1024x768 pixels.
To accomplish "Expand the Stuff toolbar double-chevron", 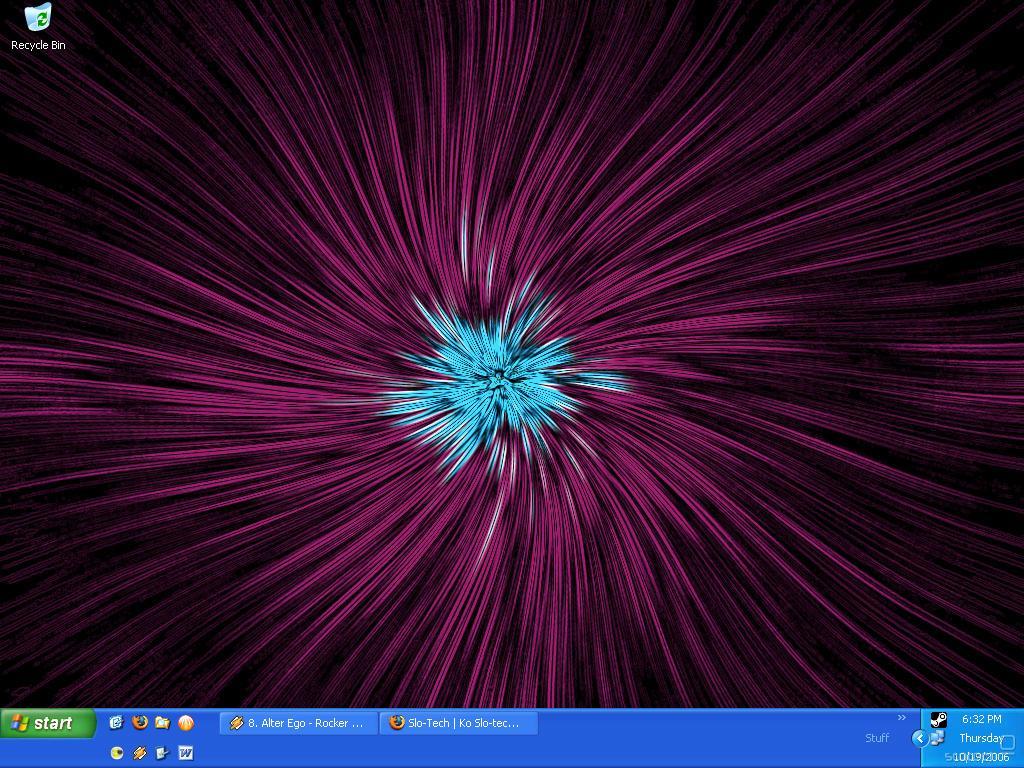I will [902, 718].
